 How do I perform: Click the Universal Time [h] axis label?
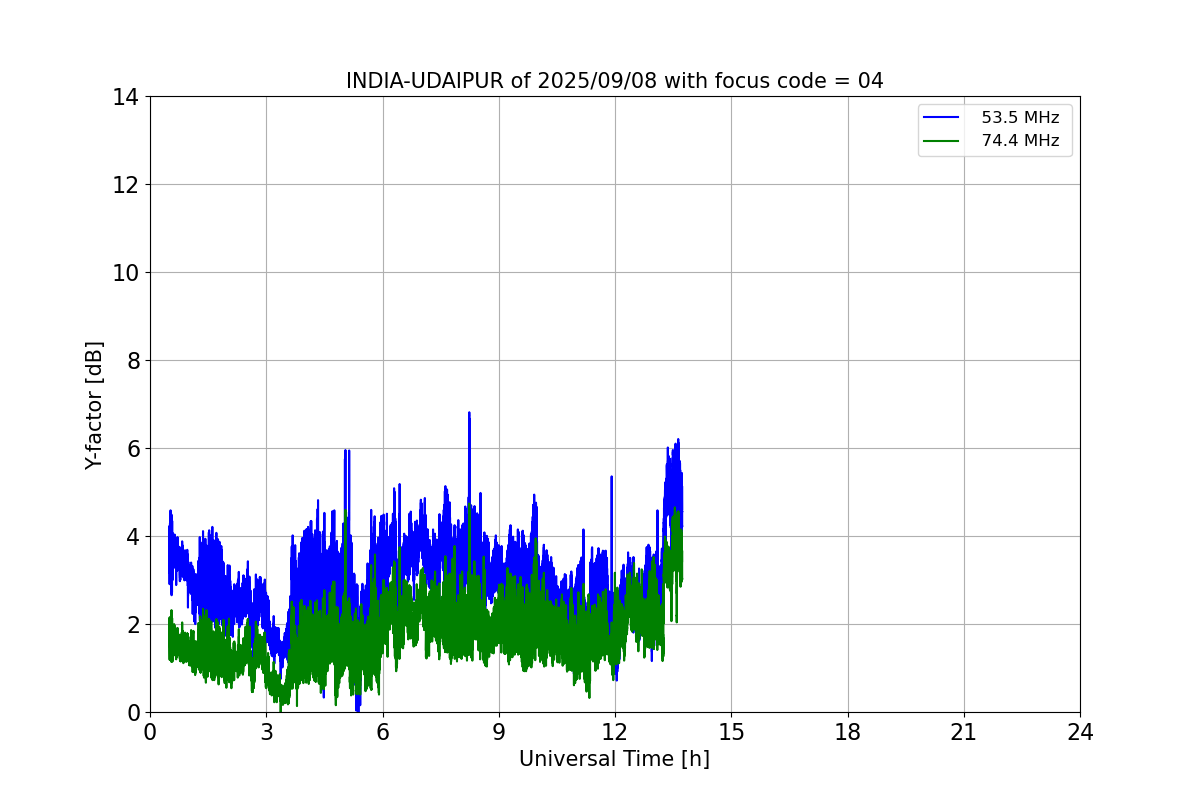pos(614,759)
